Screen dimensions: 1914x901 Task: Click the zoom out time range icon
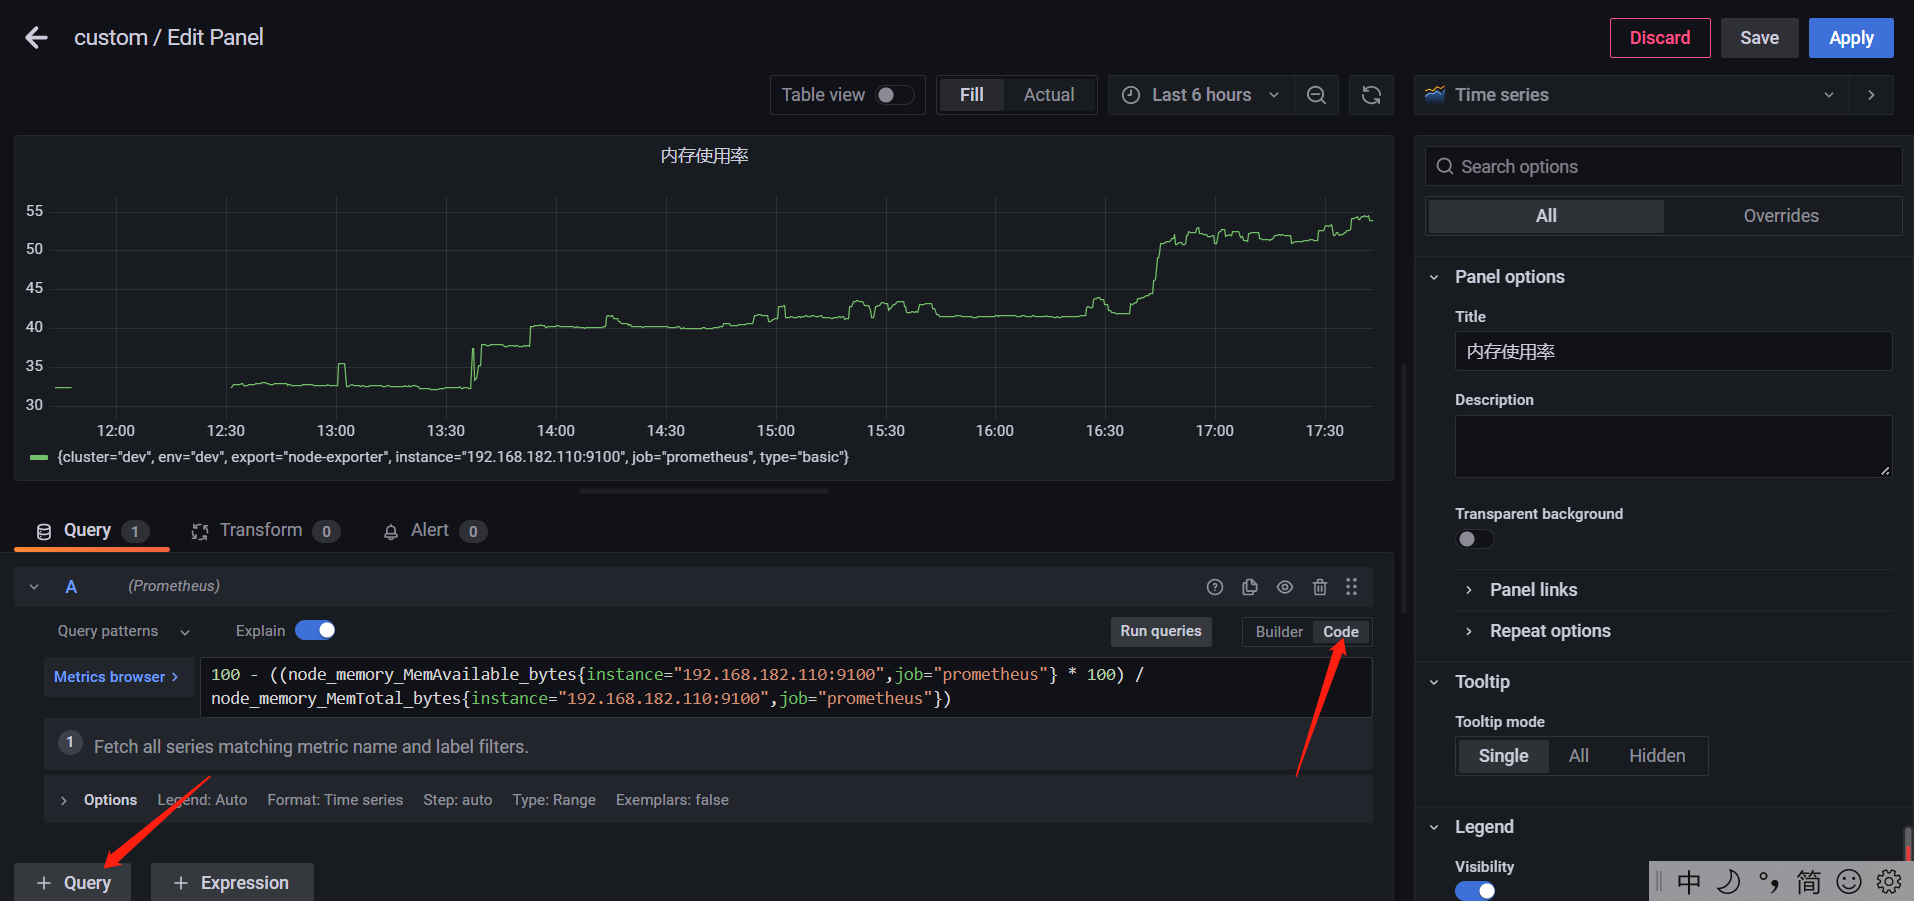click(1316, 95)
